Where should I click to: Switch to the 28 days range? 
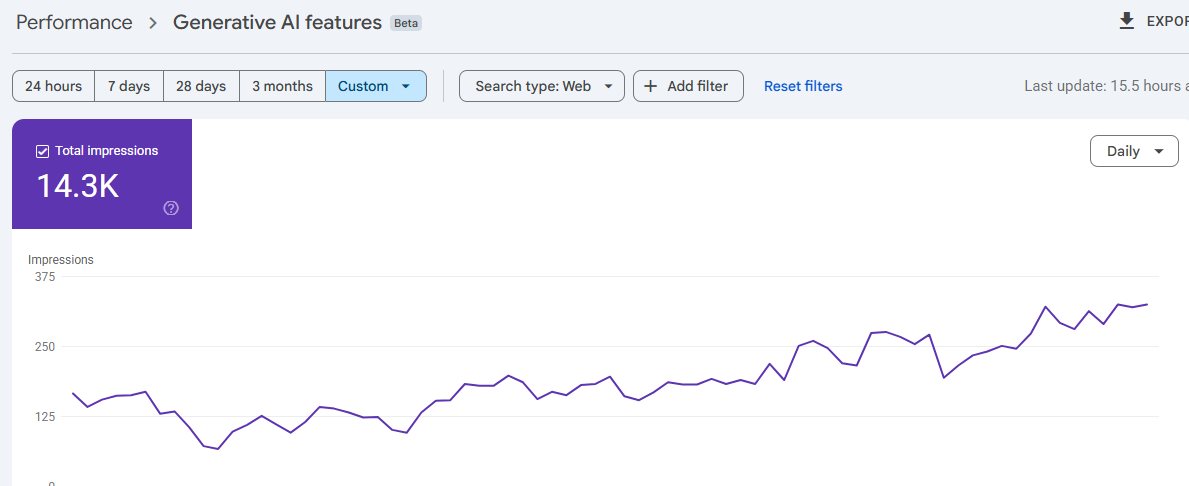201,86
